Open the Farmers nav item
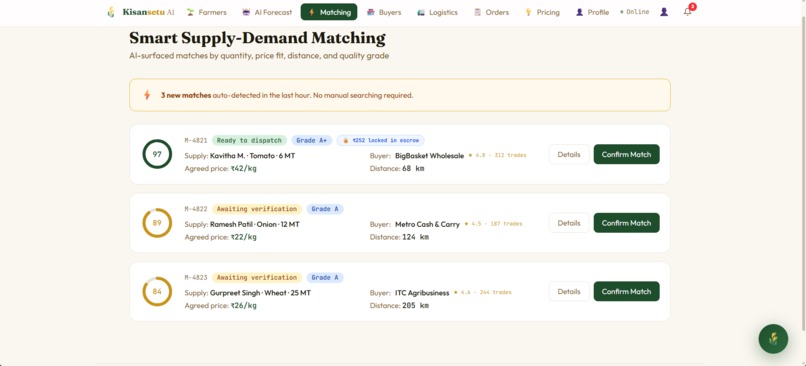Viewport: 806px width, 366px height. coord(206,12)
